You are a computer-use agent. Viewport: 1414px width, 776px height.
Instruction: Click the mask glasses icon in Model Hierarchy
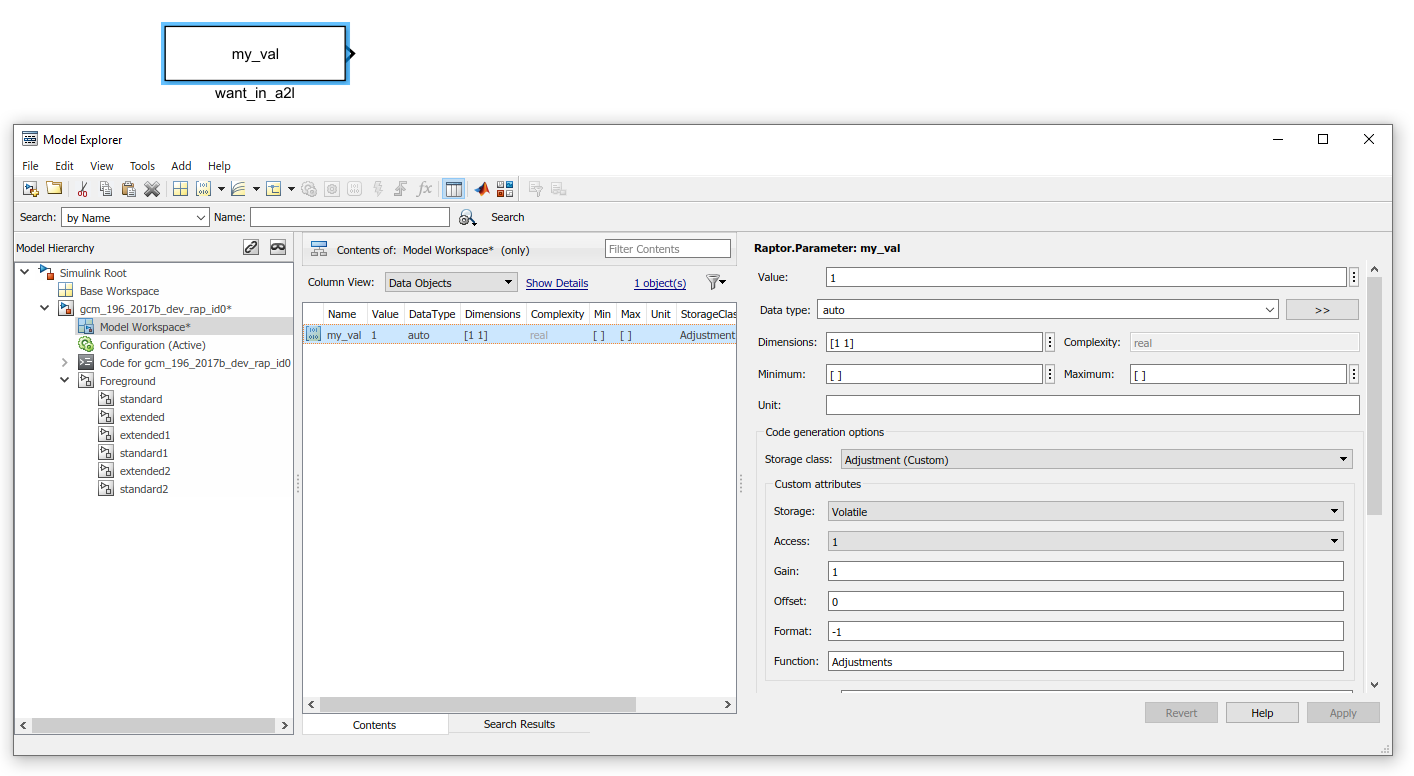(278, 247)
